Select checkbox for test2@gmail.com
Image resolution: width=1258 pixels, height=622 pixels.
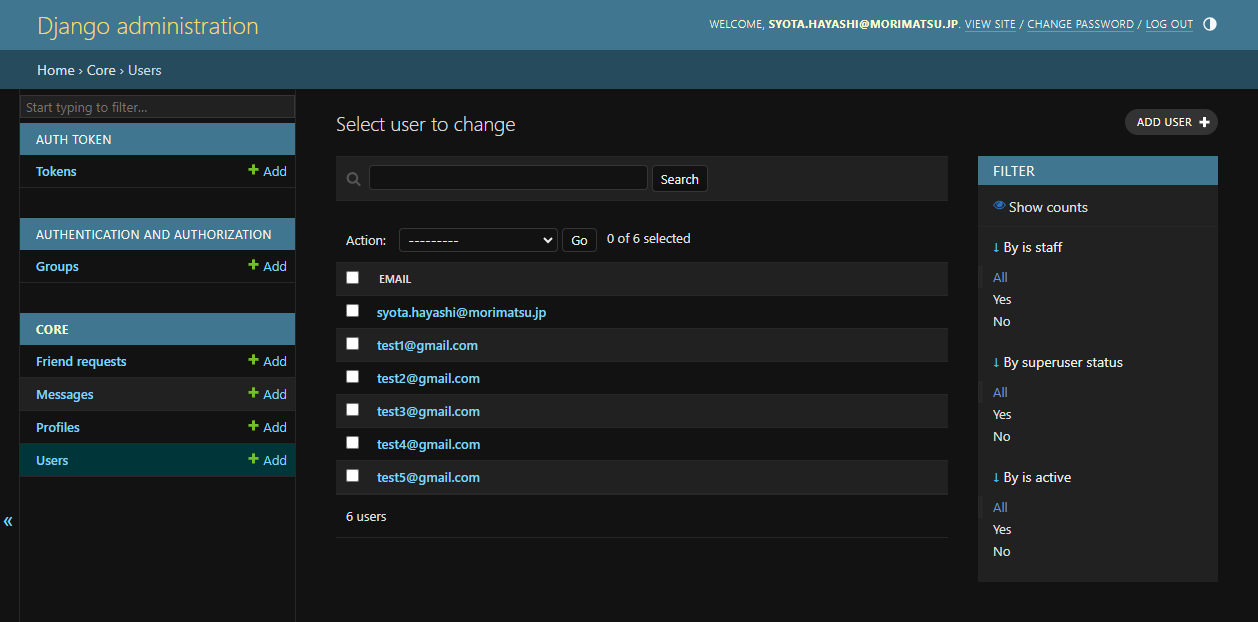[x=352, y=377]
